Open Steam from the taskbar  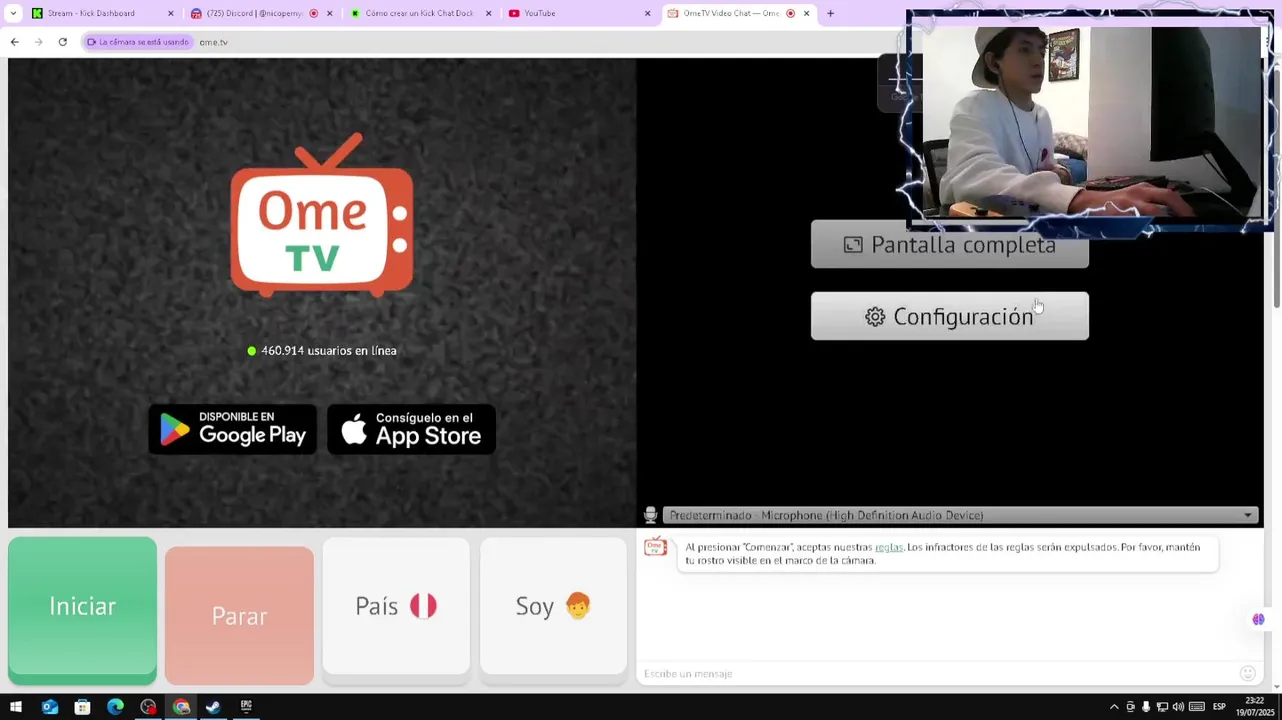click(x=213, y=707)
